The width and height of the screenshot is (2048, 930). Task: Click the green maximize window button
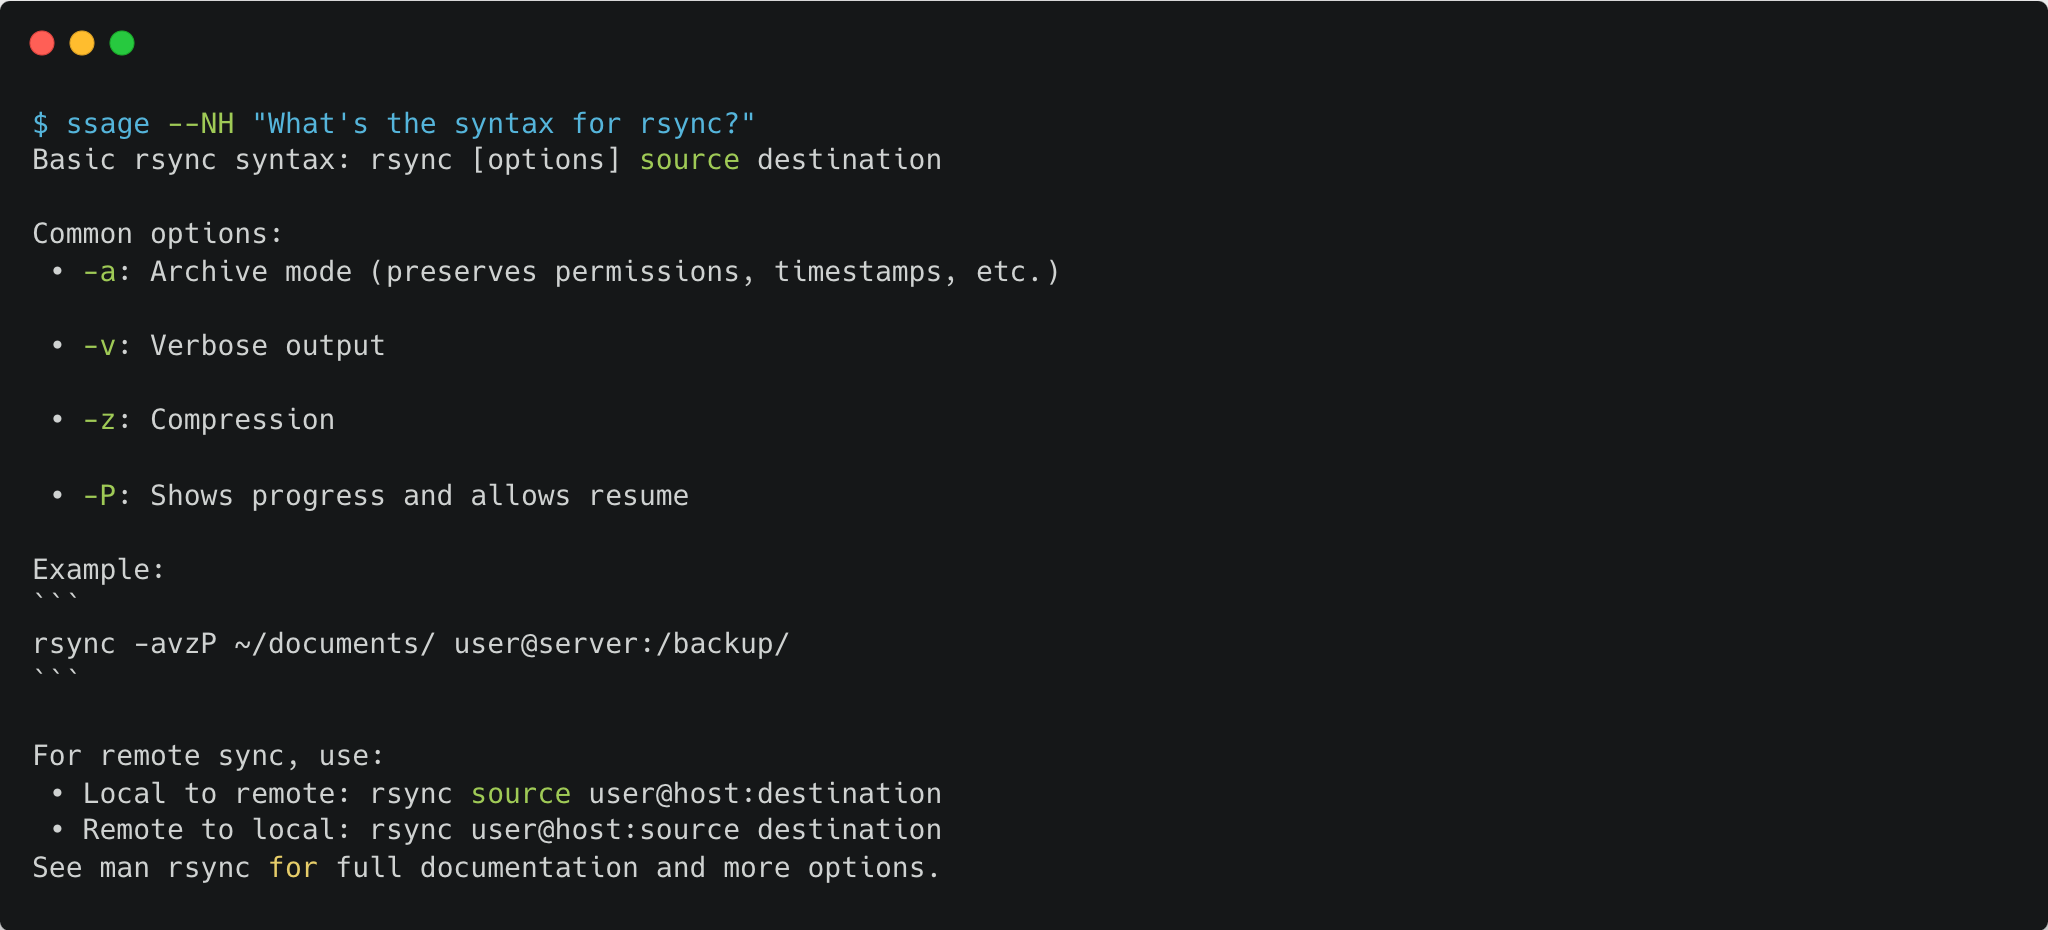click(122, 43)
